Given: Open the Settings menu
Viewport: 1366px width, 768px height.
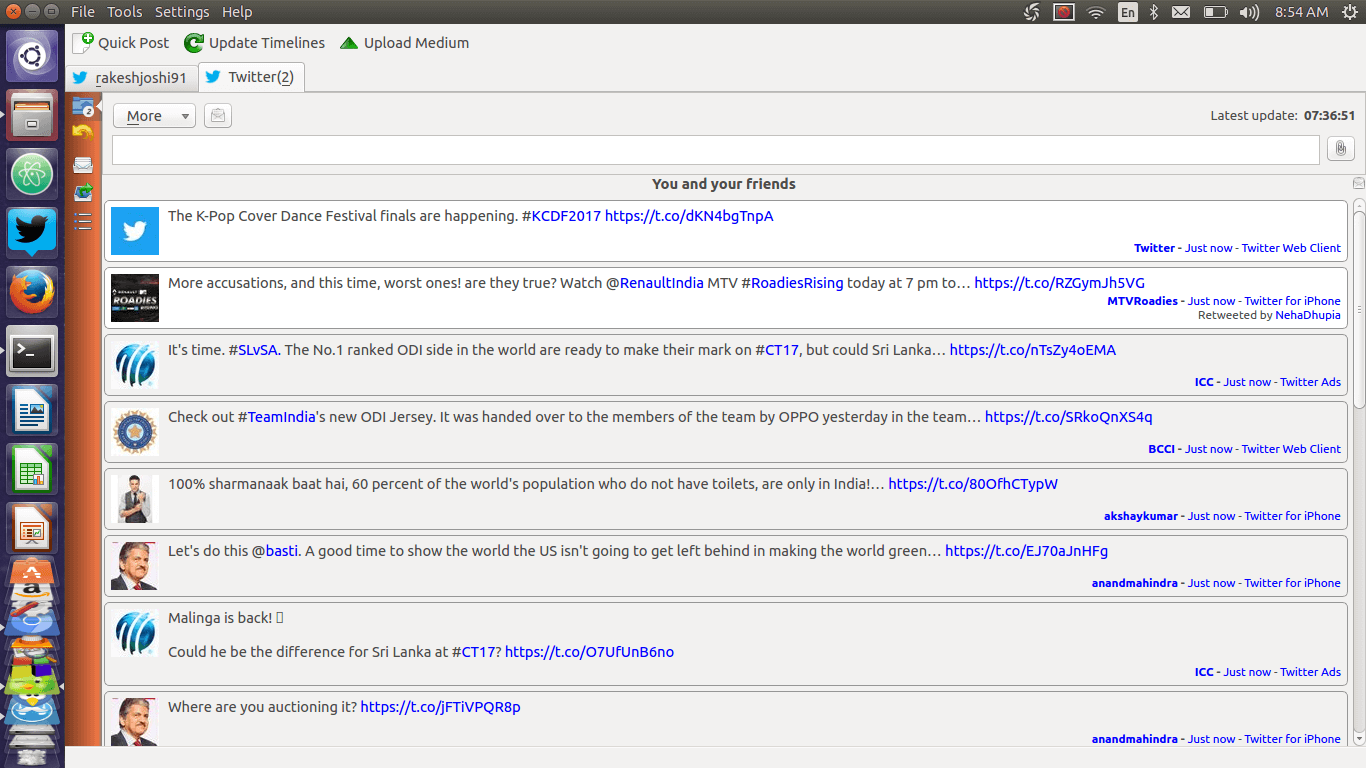Looking at the screenshot, I should coord(182,12).
